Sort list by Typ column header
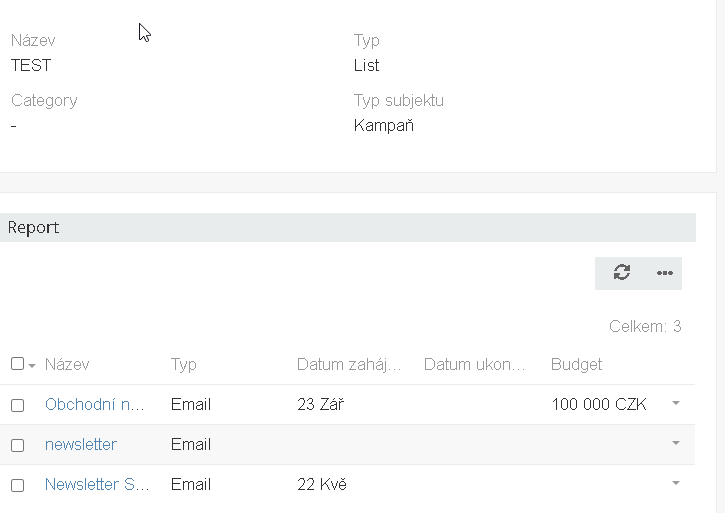Screen dimensions: 725x513 [184, 364]
